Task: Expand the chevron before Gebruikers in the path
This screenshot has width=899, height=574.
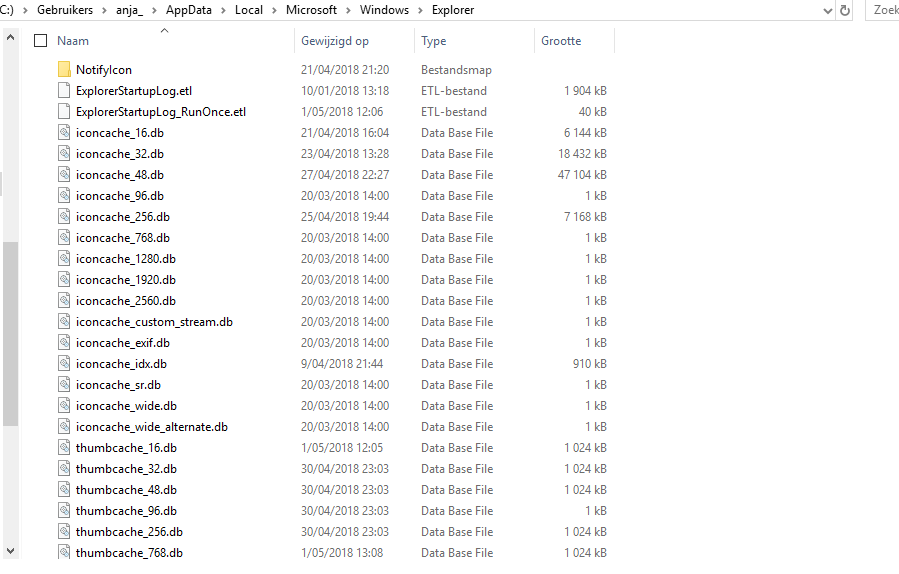Action: tap(25, 10)
